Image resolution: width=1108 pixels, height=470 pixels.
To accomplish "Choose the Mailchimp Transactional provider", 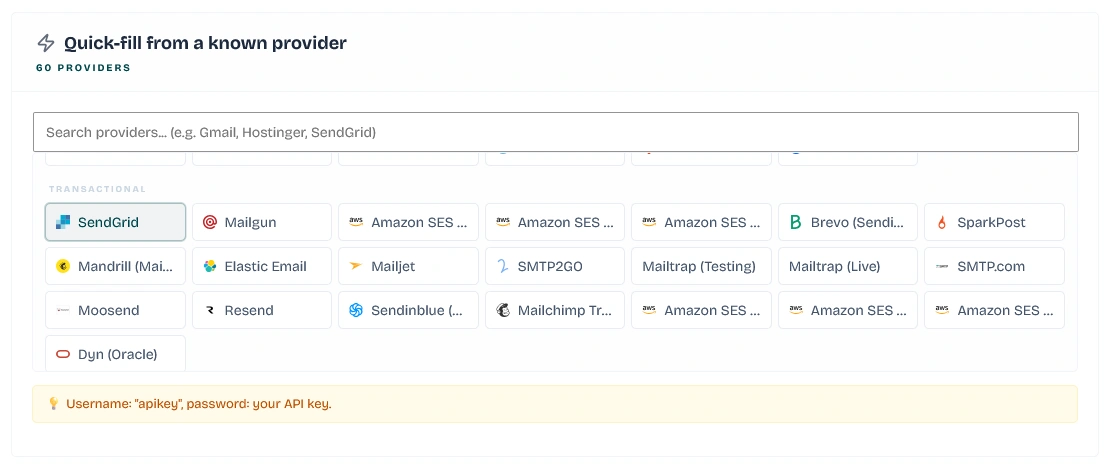I will tap(555, 310).
